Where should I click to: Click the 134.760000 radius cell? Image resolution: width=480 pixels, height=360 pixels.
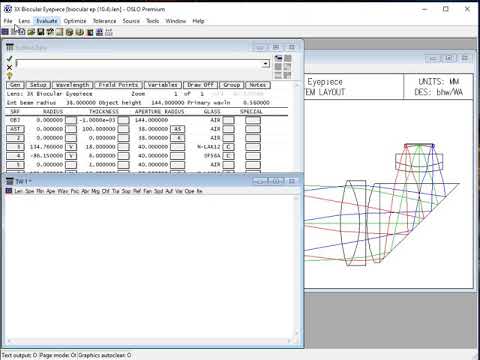click(46, 147)
